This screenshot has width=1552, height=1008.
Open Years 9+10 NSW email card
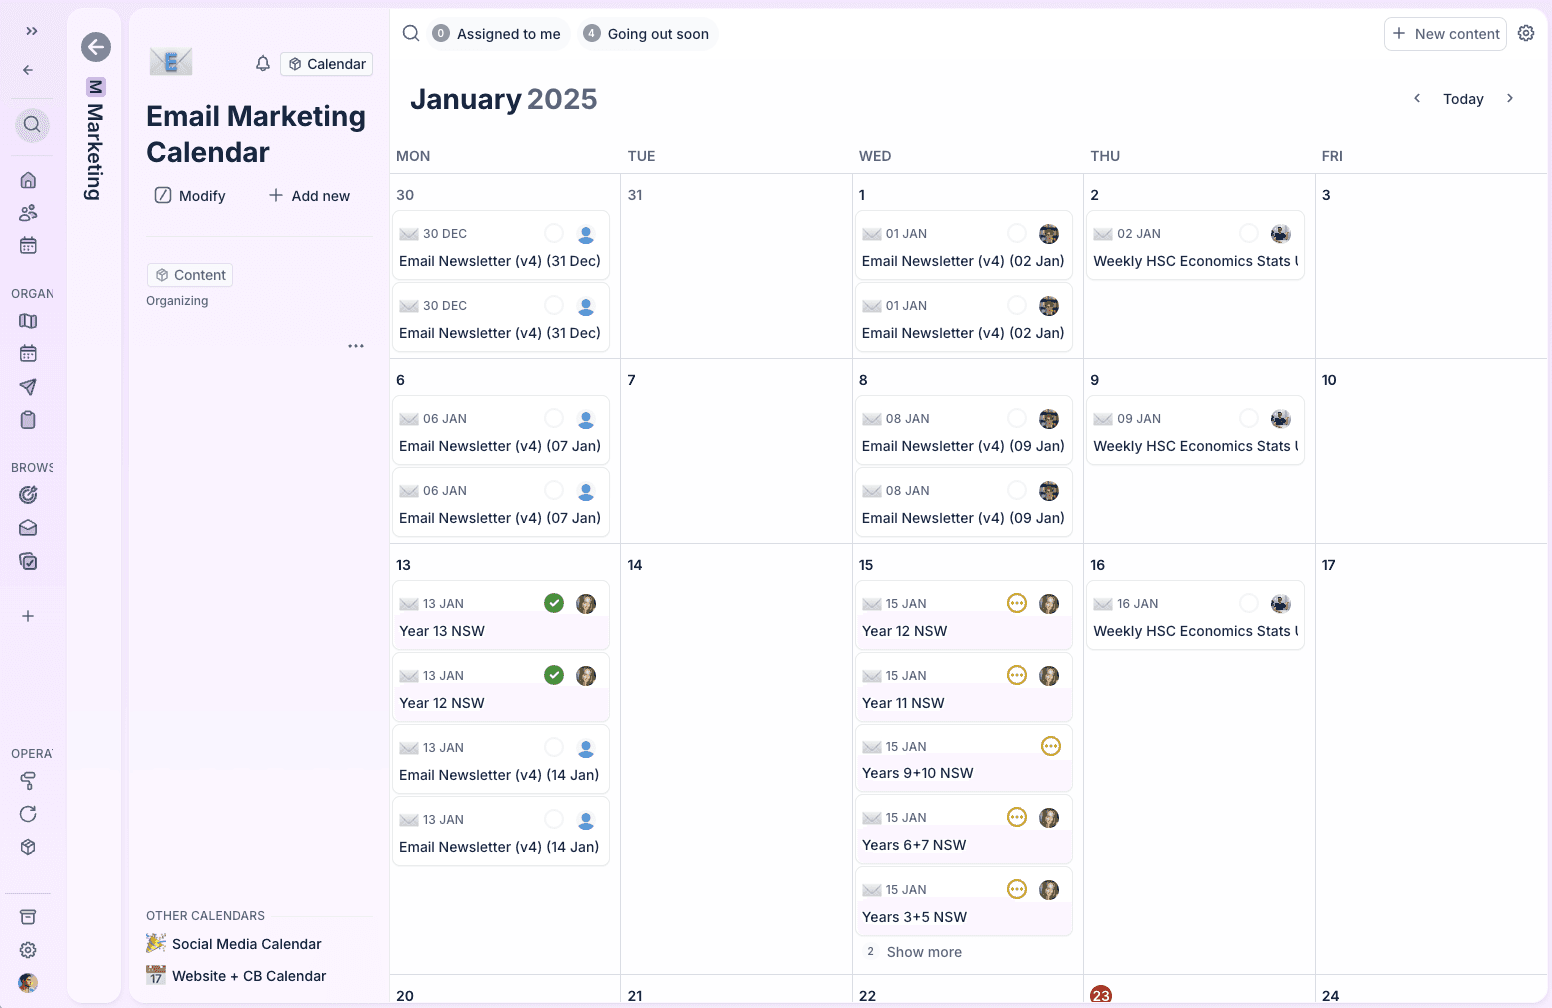click(x=964, y=758)
